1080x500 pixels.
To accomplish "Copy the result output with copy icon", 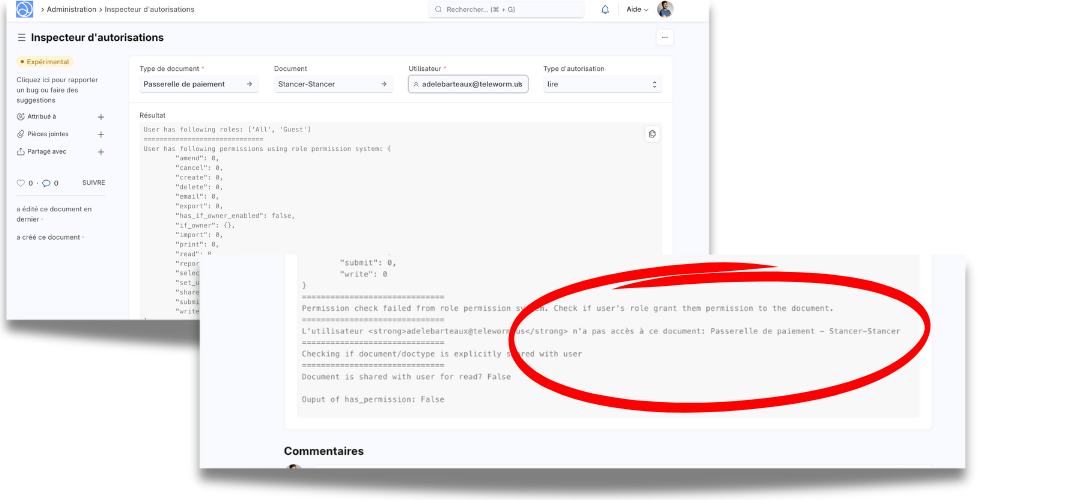I will (651, 134).
